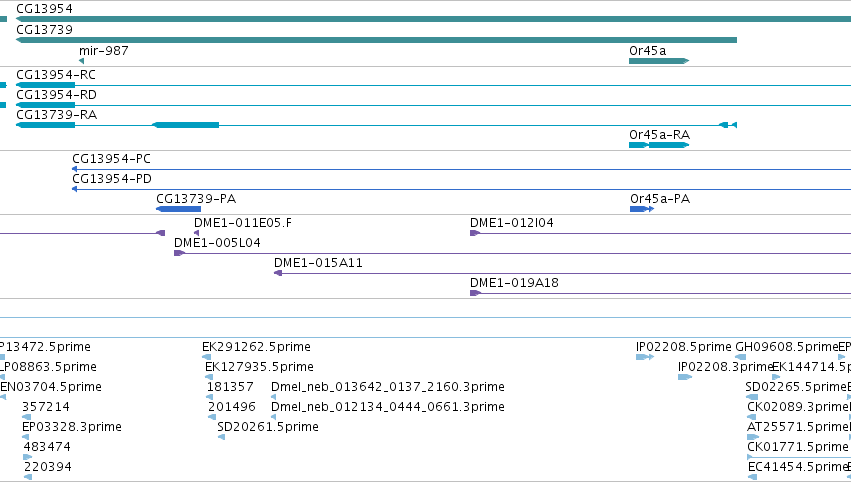Select transcript CG13954-RC label
The height and width of the screenshot is (482, 851).
point(56,75)
